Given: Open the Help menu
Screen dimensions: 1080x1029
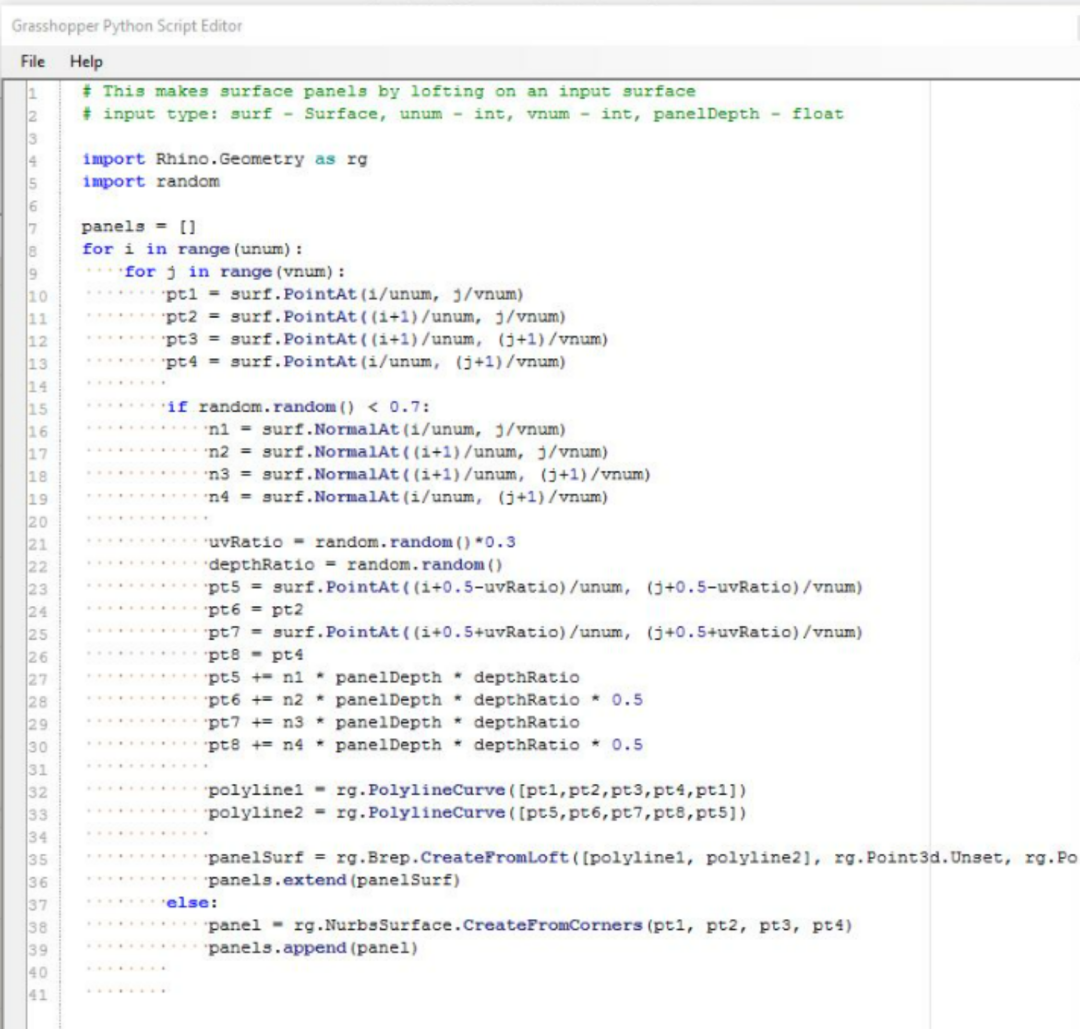Looking at the screenshot, I should click(87, 61).
